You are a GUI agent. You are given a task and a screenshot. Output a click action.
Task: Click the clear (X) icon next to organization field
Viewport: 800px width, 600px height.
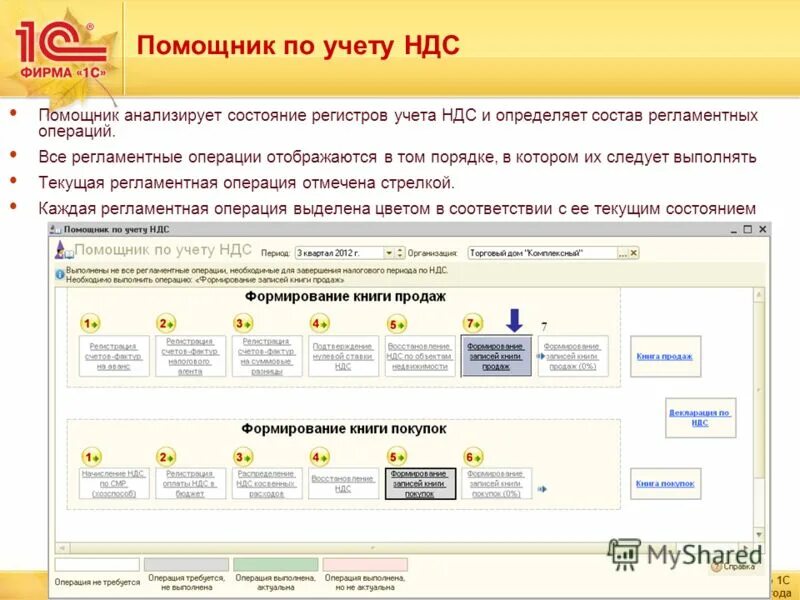[632, 250]
